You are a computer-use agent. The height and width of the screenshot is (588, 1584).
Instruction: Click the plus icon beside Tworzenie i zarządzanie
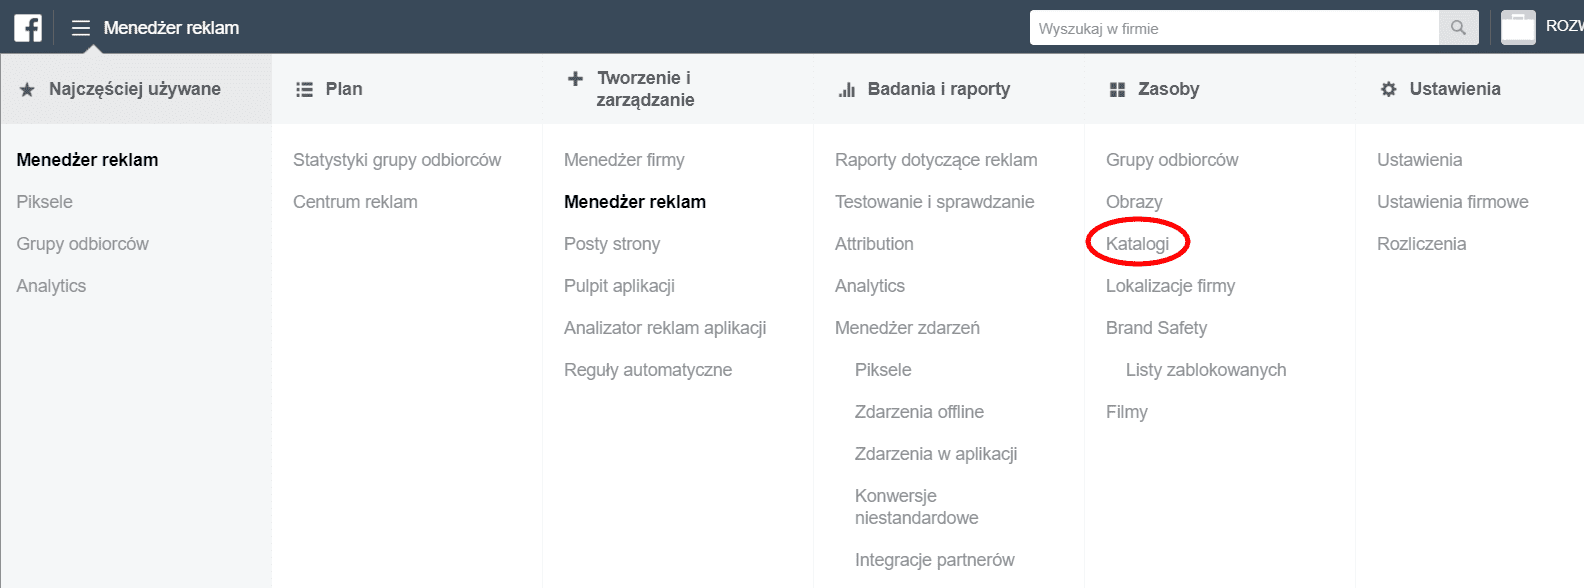(x=573, y=77)
